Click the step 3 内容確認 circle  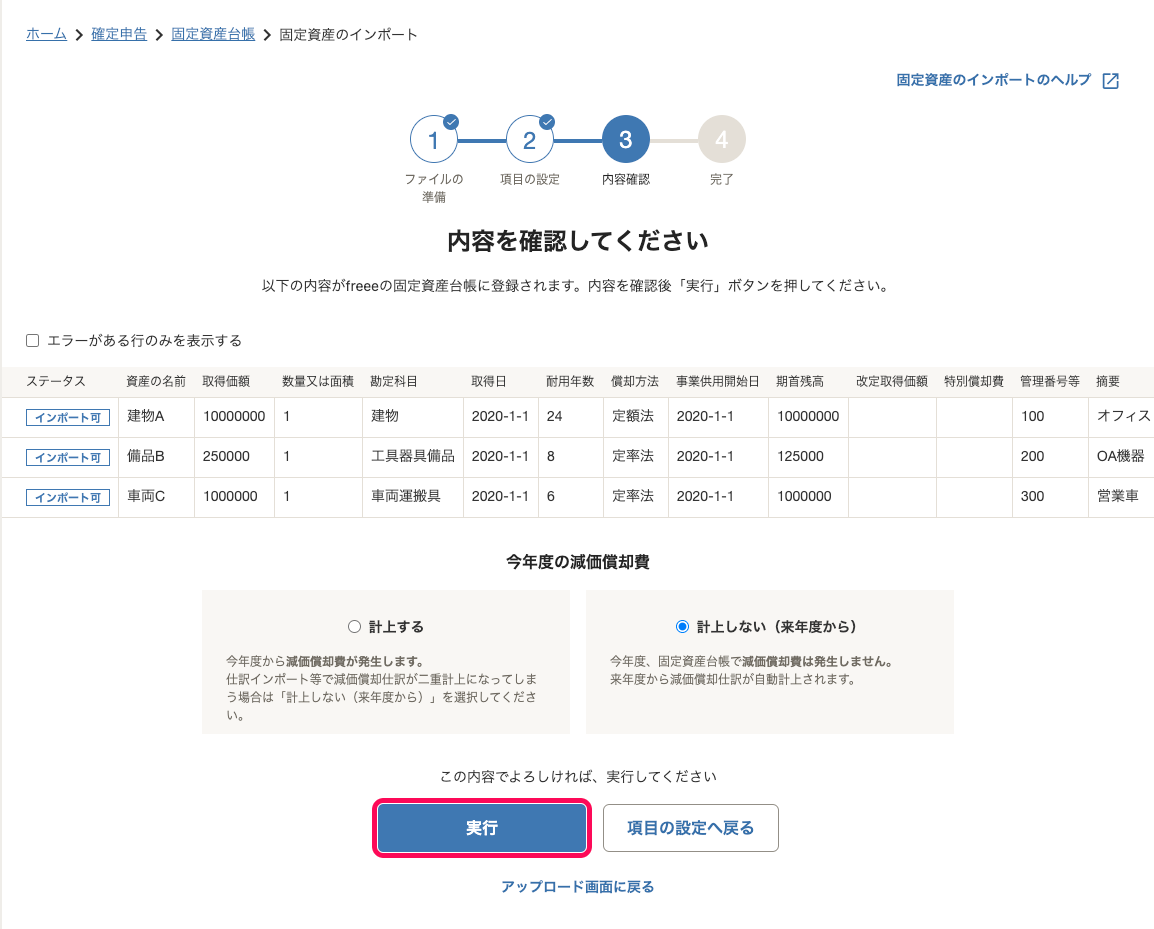pyautogui.click(x=626, y=139)
